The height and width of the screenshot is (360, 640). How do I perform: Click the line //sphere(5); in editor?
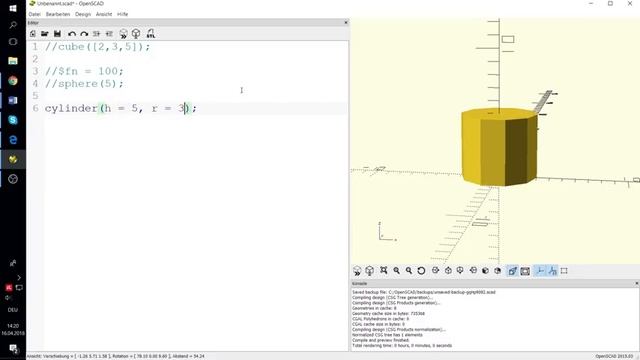coord(84,84)
